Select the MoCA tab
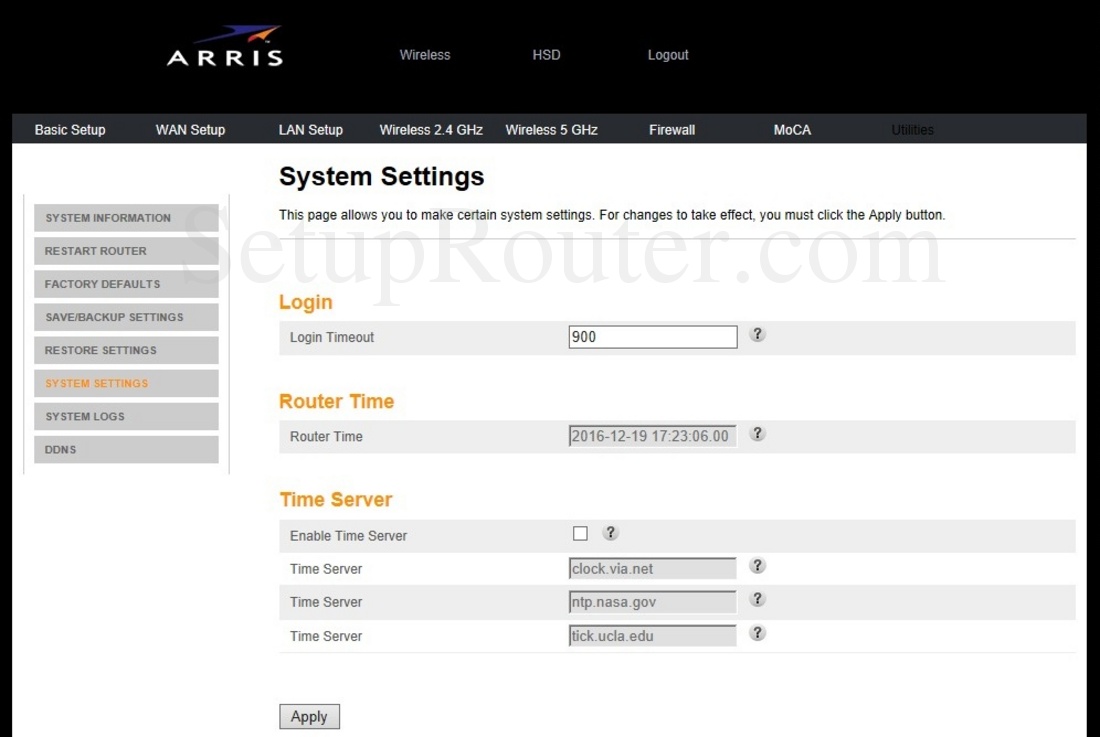This screenshot has width=1100, height=737. click(791, 129)
